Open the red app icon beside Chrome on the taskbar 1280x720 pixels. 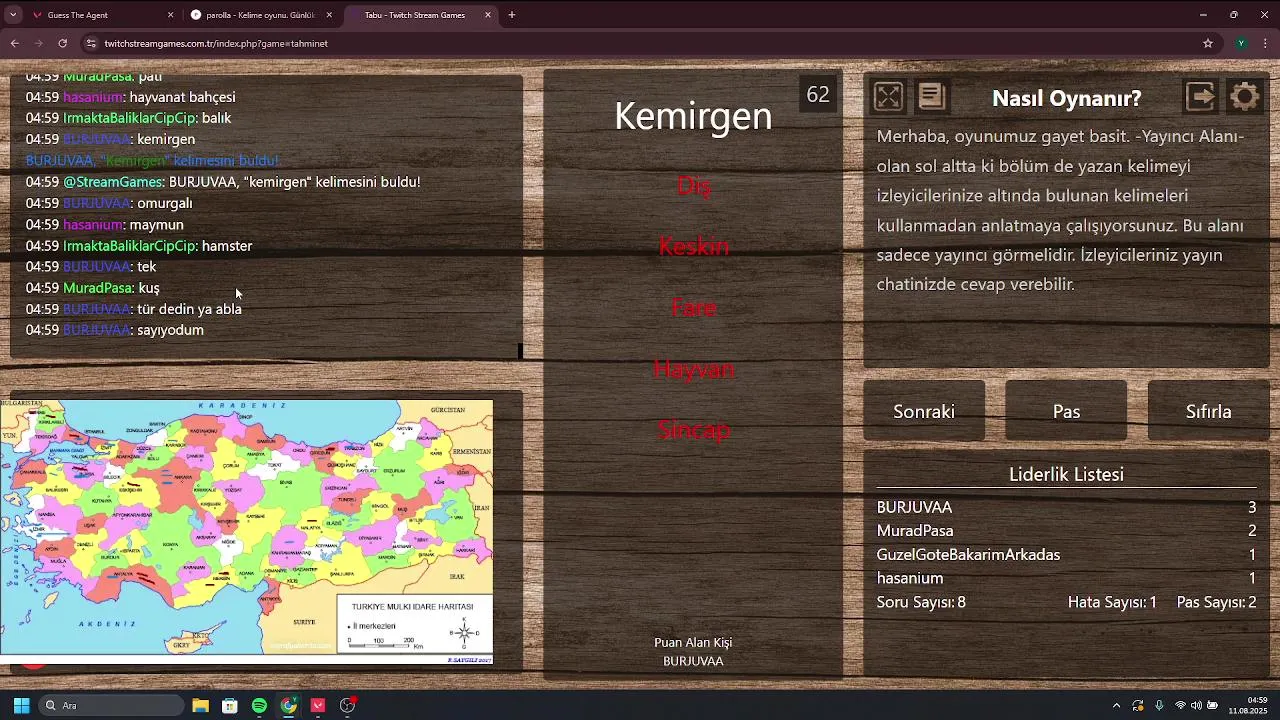pyautogui.click(x=318, y=705)
